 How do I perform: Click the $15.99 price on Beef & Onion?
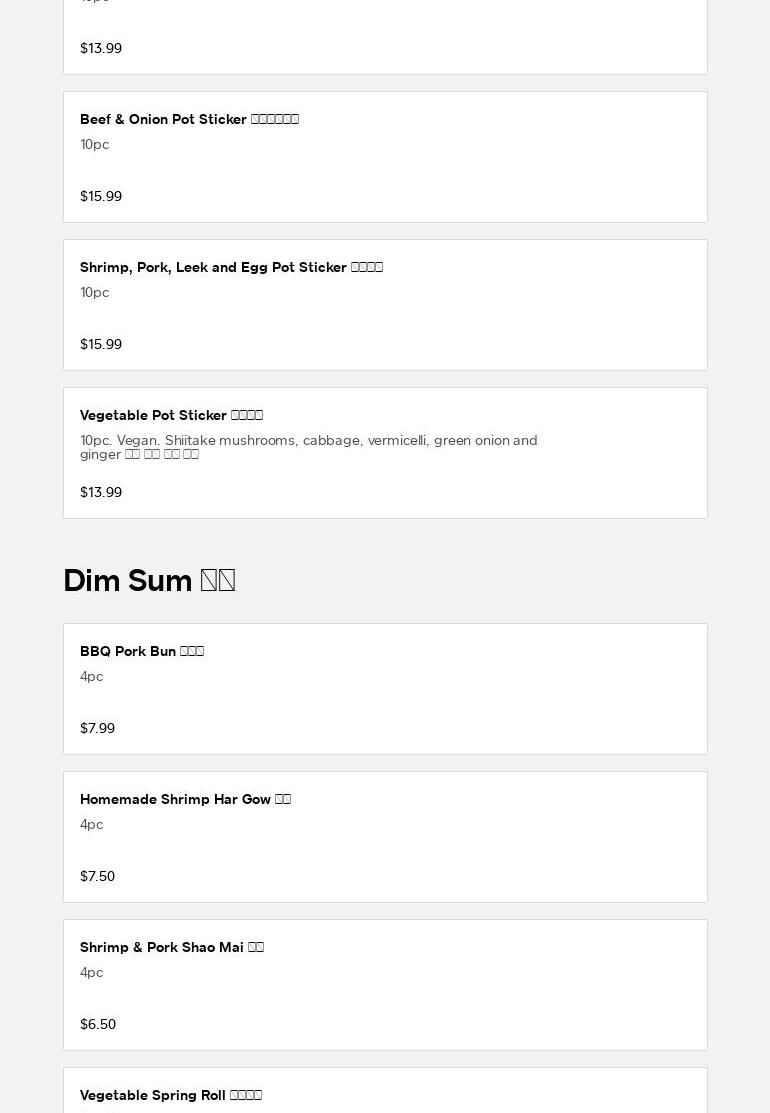(101, 196)
